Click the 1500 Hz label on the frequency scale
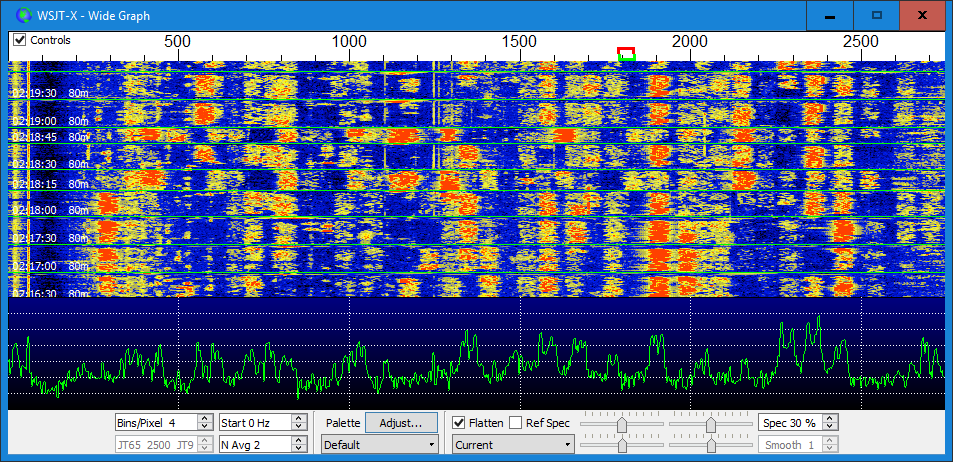This screenshot has height=462, width=953. (520, 42)
